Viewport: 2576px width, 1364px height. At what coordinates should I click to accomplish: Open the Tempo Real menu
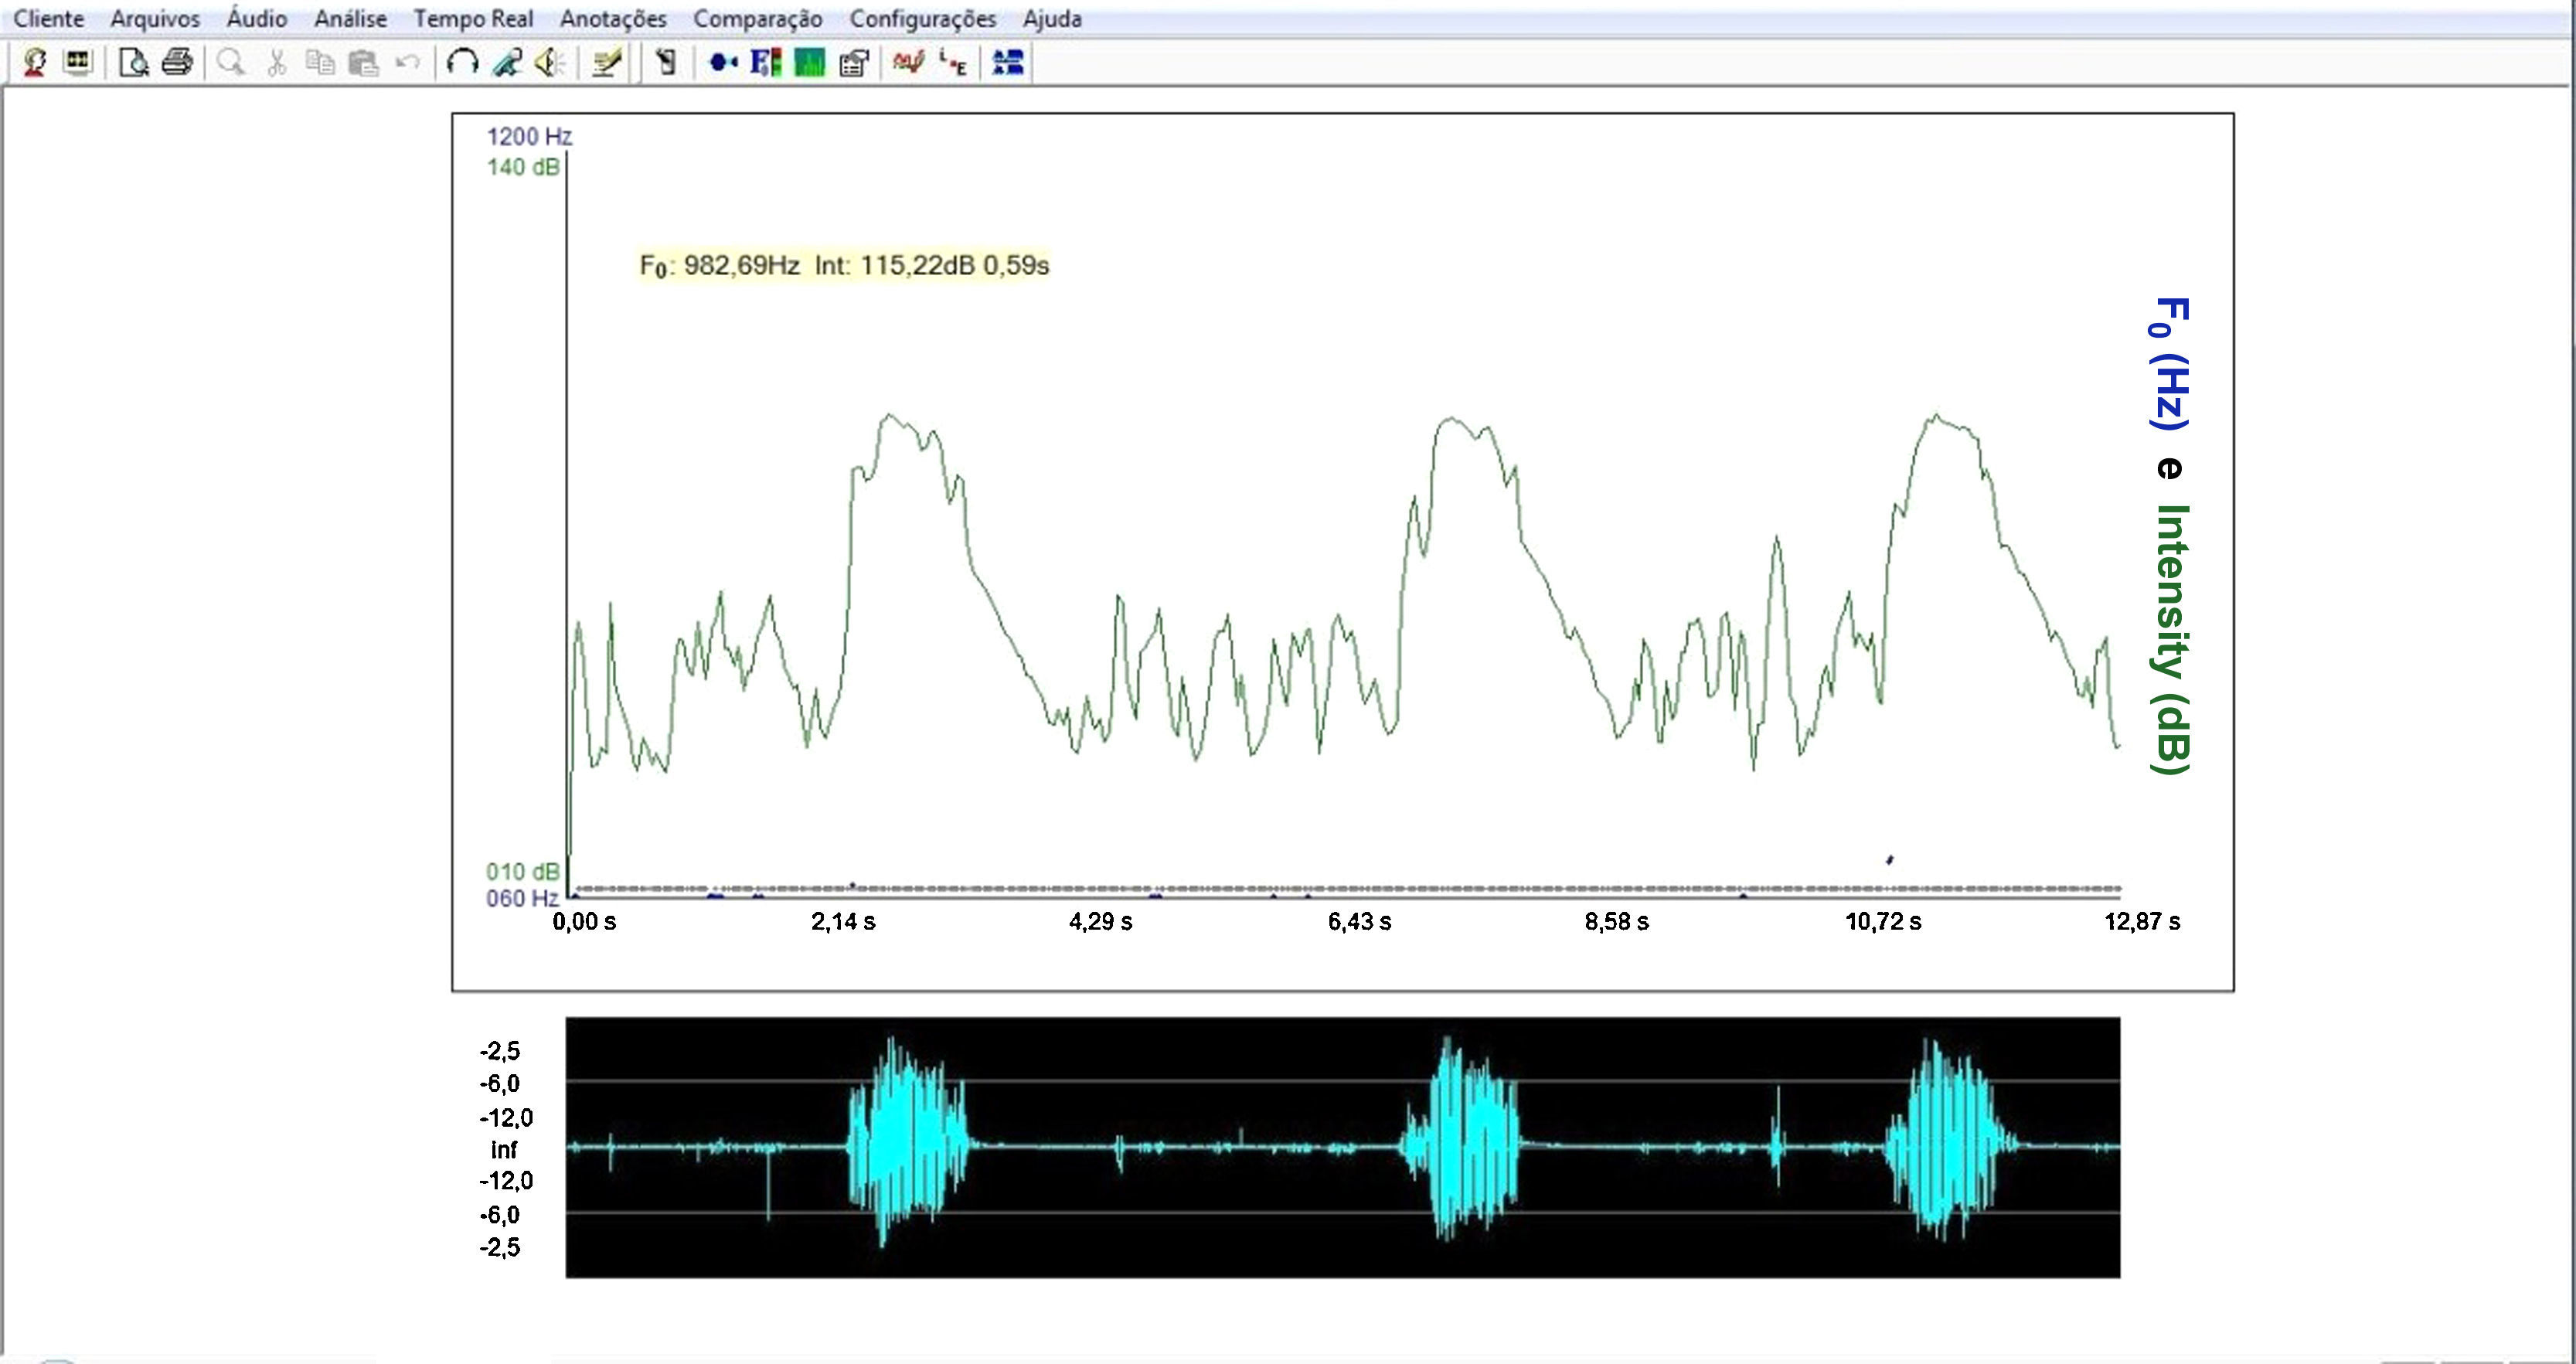coord(473,19)
